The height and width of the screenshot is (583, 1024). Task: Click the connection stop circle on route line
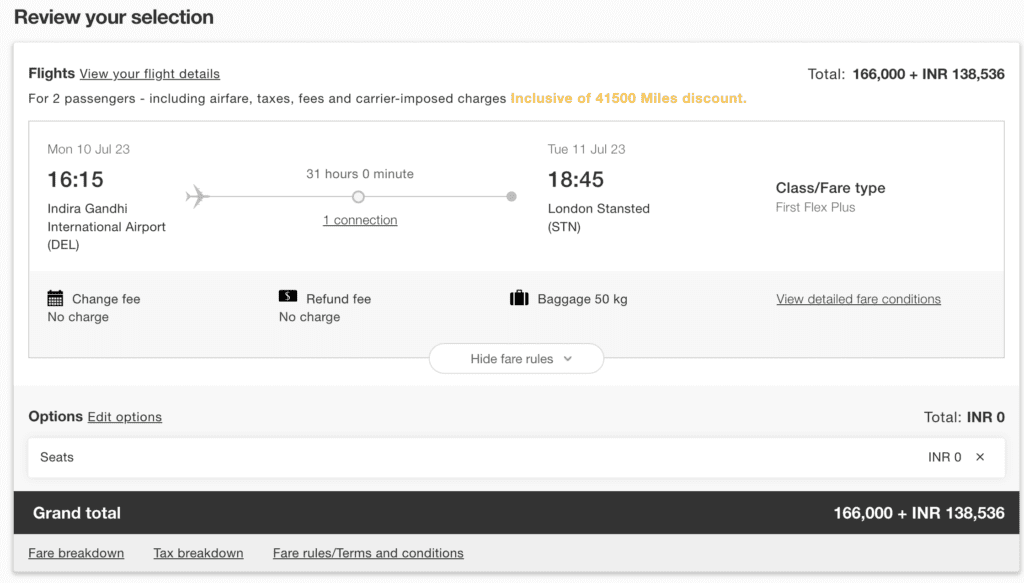pos(358,197)
